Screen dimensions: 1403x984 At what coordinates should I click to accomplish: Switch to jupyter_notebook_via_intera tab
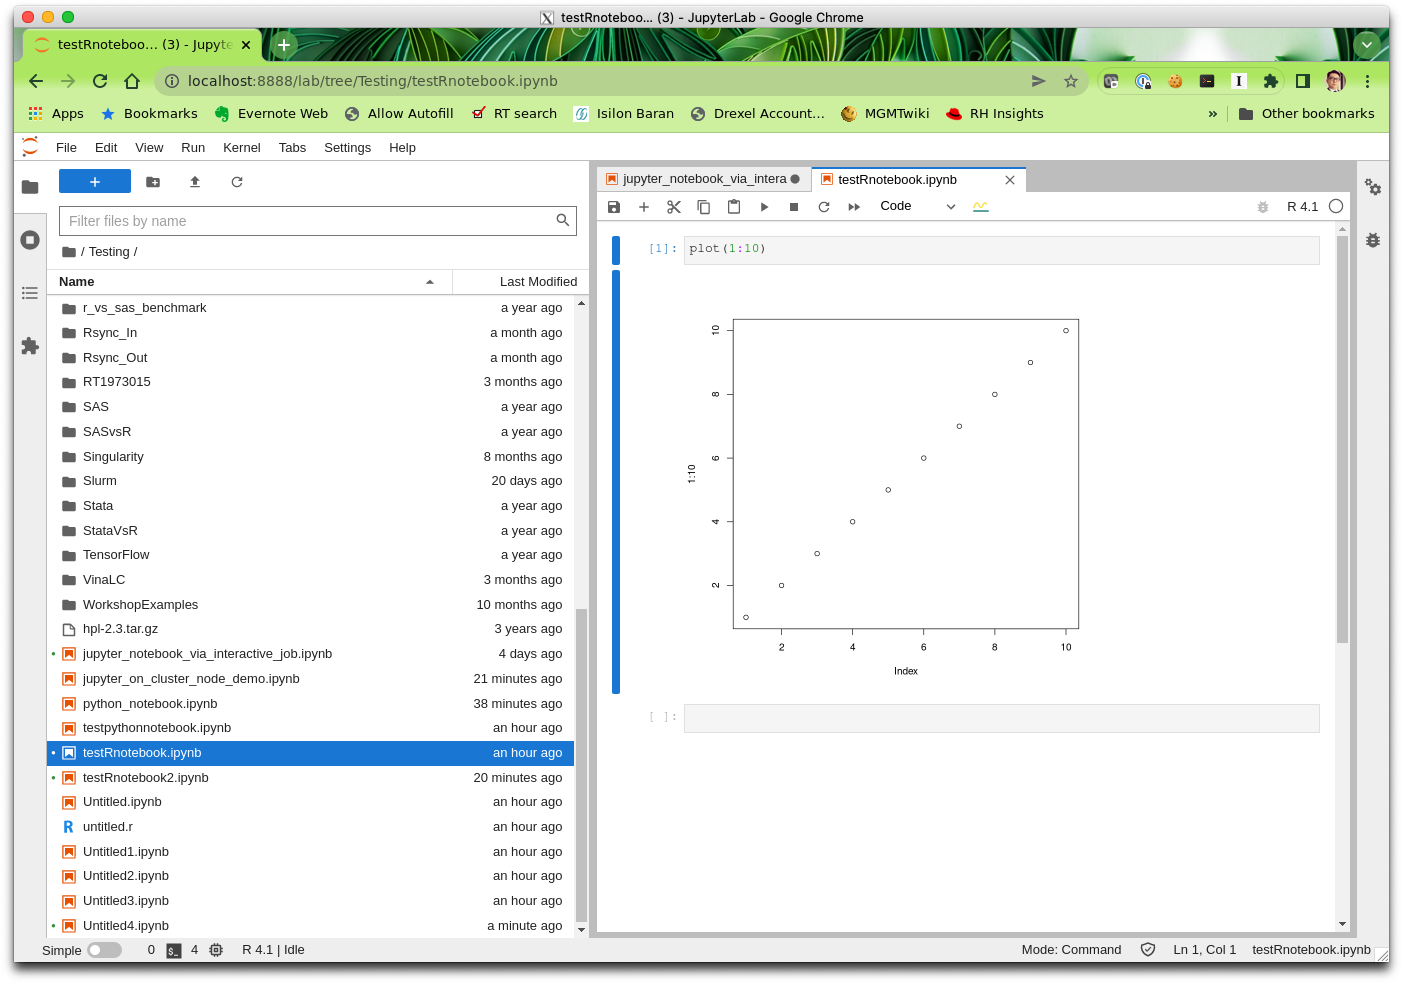tap(703, 179)
